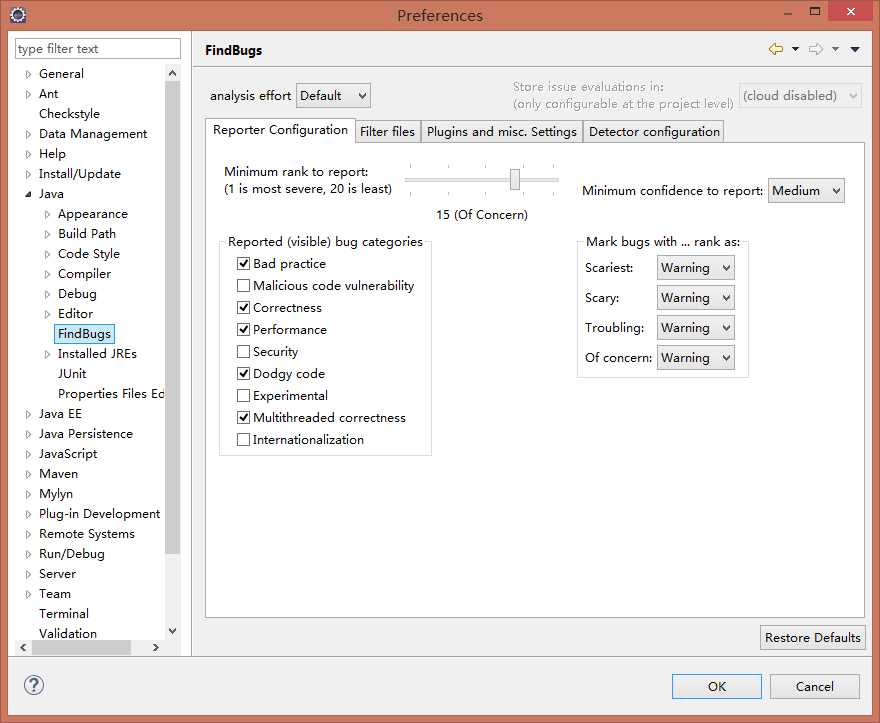The height and width of the screenshot is (723, 880).
Task: Click in the type filter text field
Action: (98, 49)
